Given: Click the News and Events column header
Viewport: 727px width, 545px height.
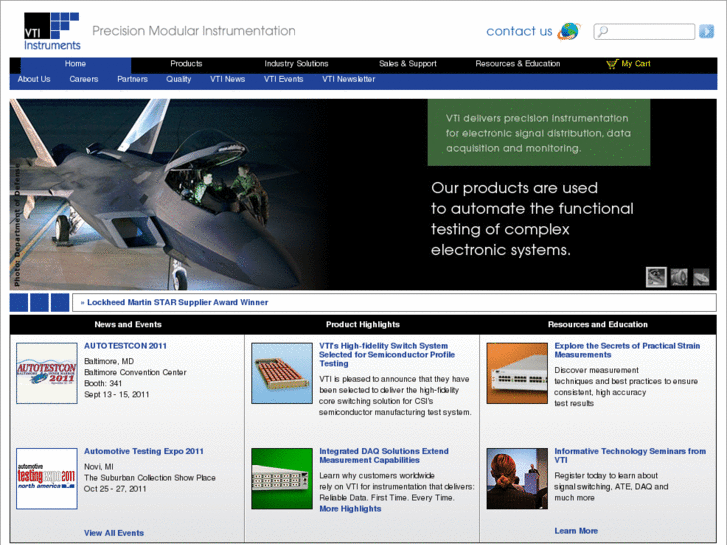Looking at the screenshot, I should click(x=128, y=325).
